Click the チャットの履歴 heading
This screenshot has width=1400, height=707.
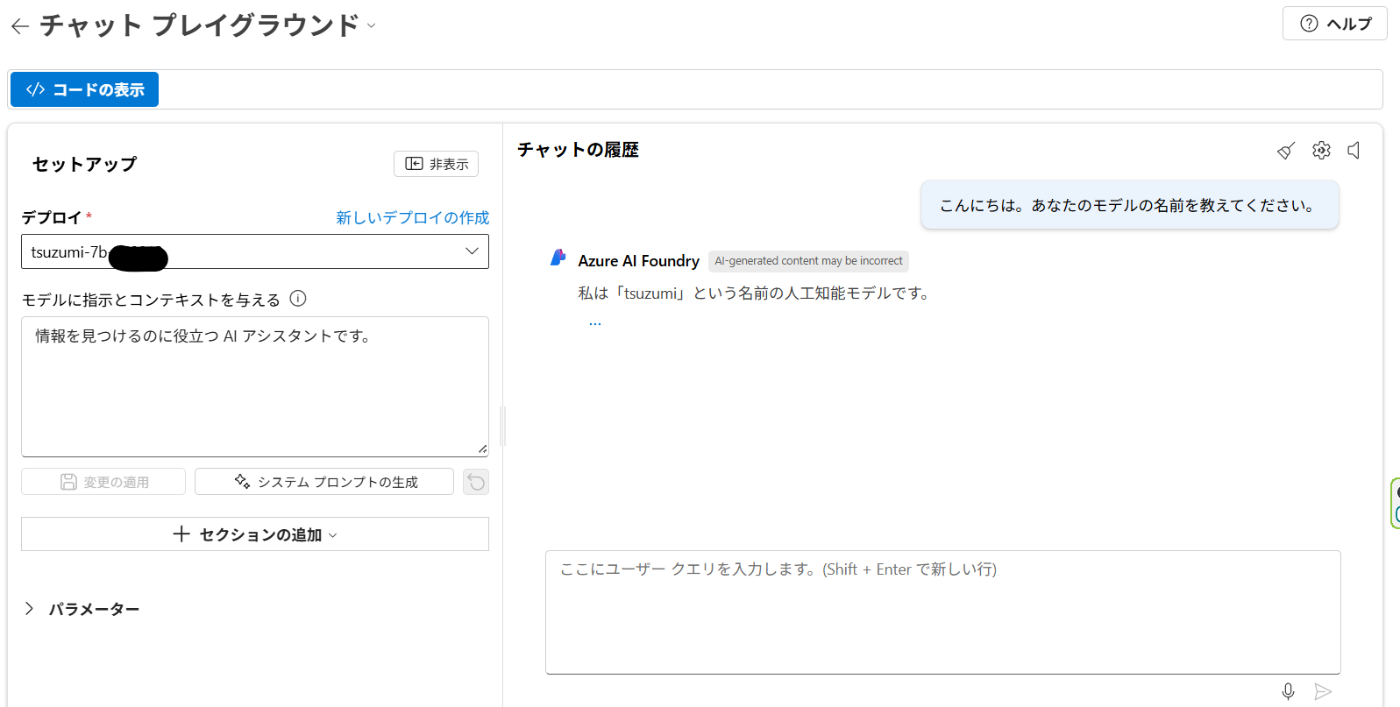click(578, 150)
